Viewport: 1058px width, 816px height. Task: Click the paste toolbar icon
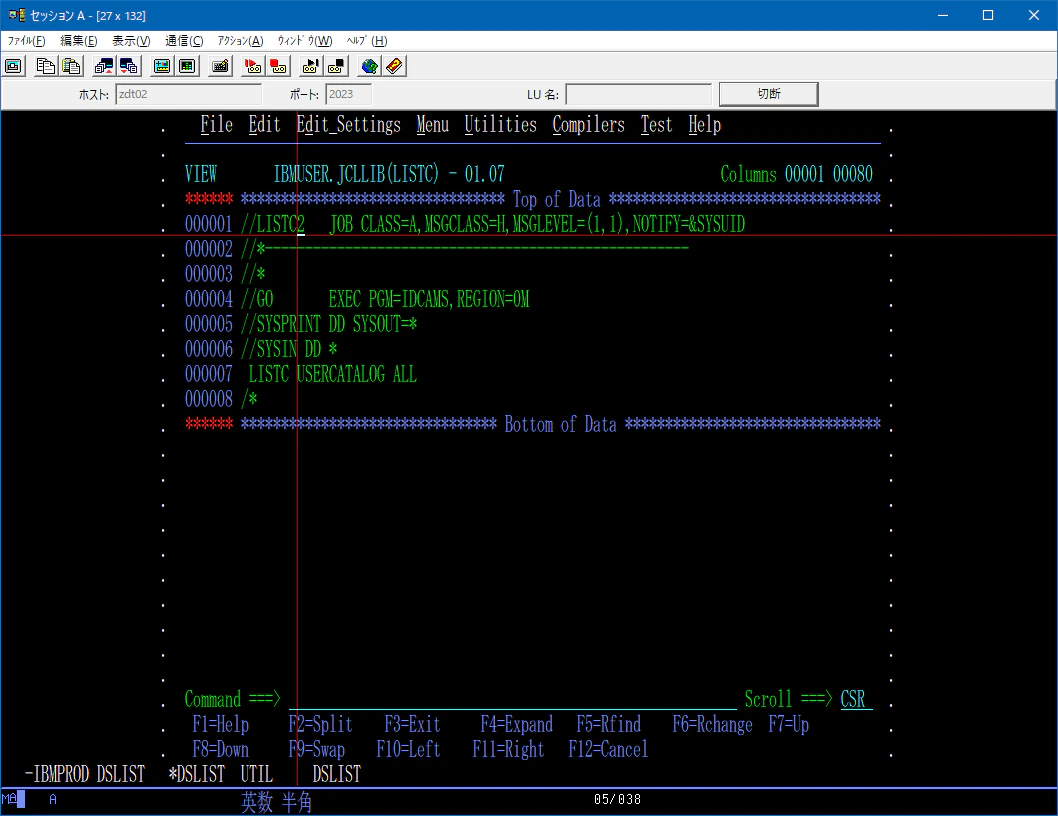point(71,66)
